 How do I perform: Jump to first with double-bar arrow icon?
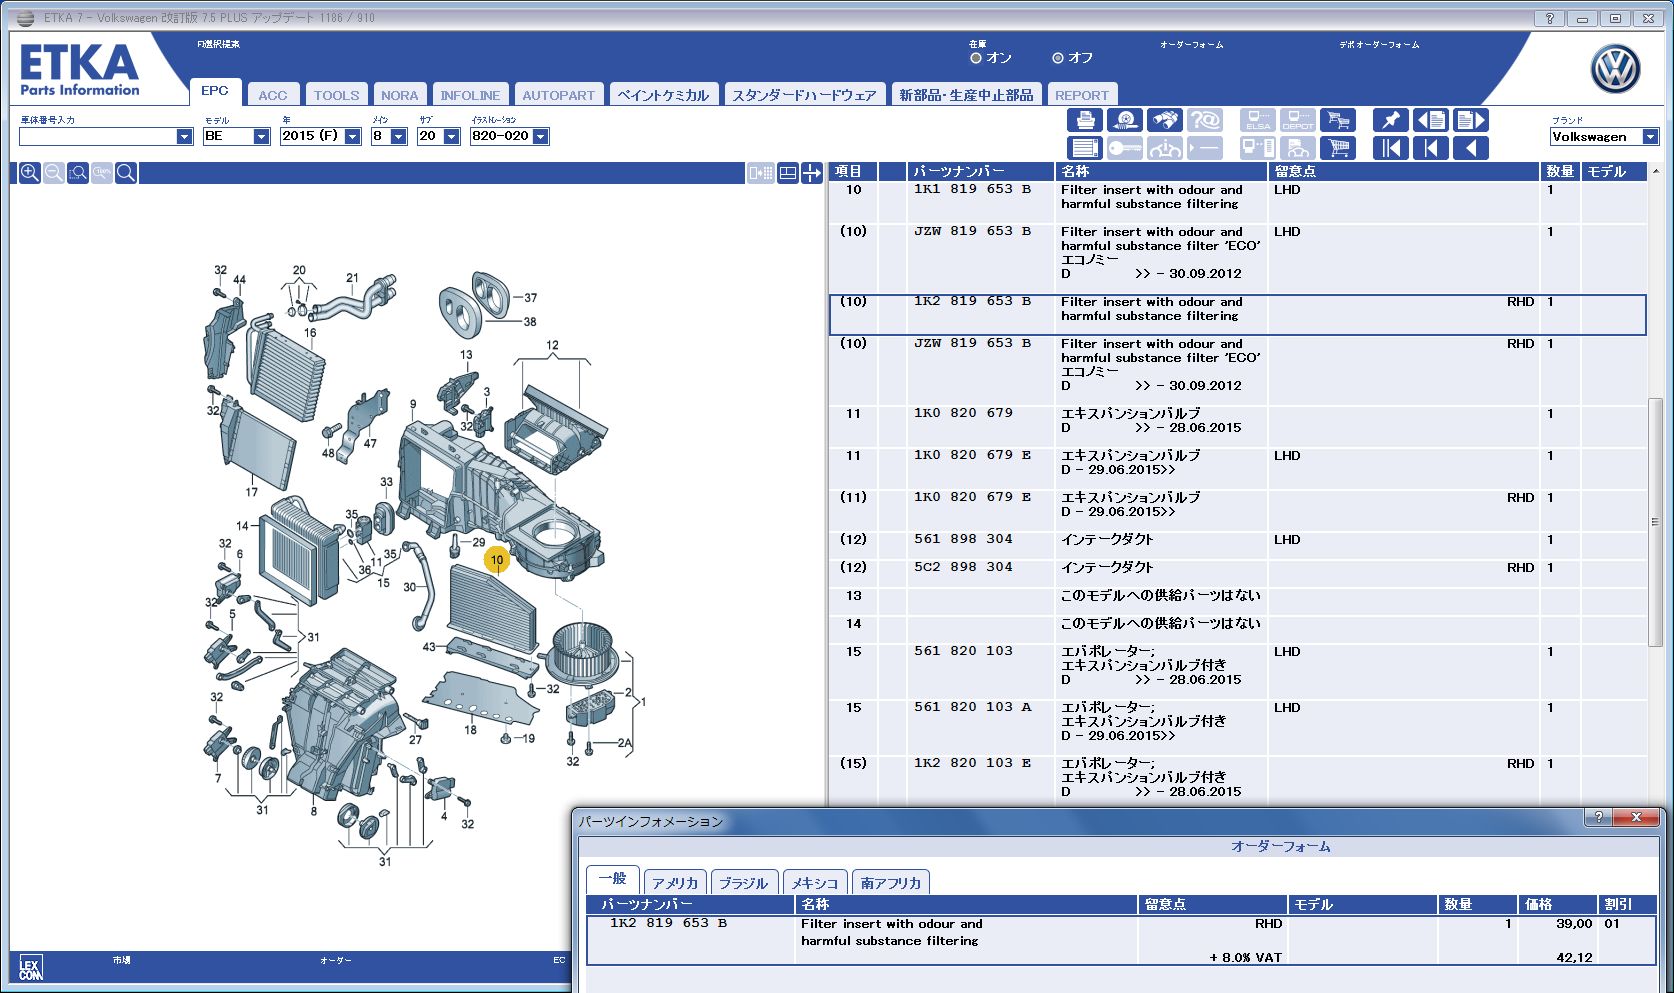point(1390,148)
